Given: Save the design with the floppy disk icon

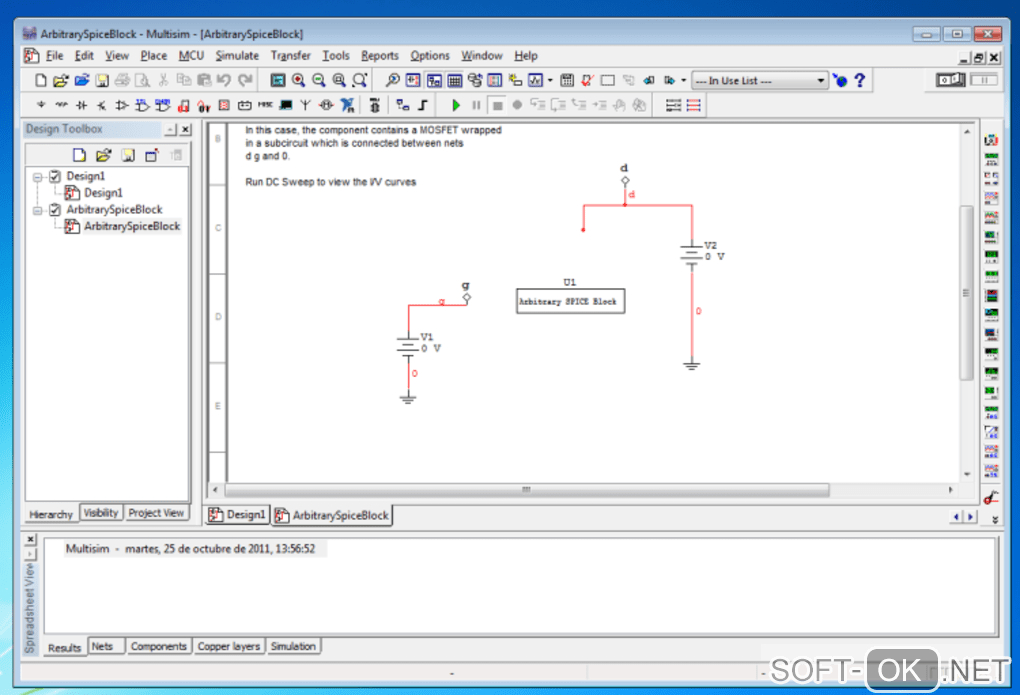Looking at the screenshot, I should tap(102, 81).
